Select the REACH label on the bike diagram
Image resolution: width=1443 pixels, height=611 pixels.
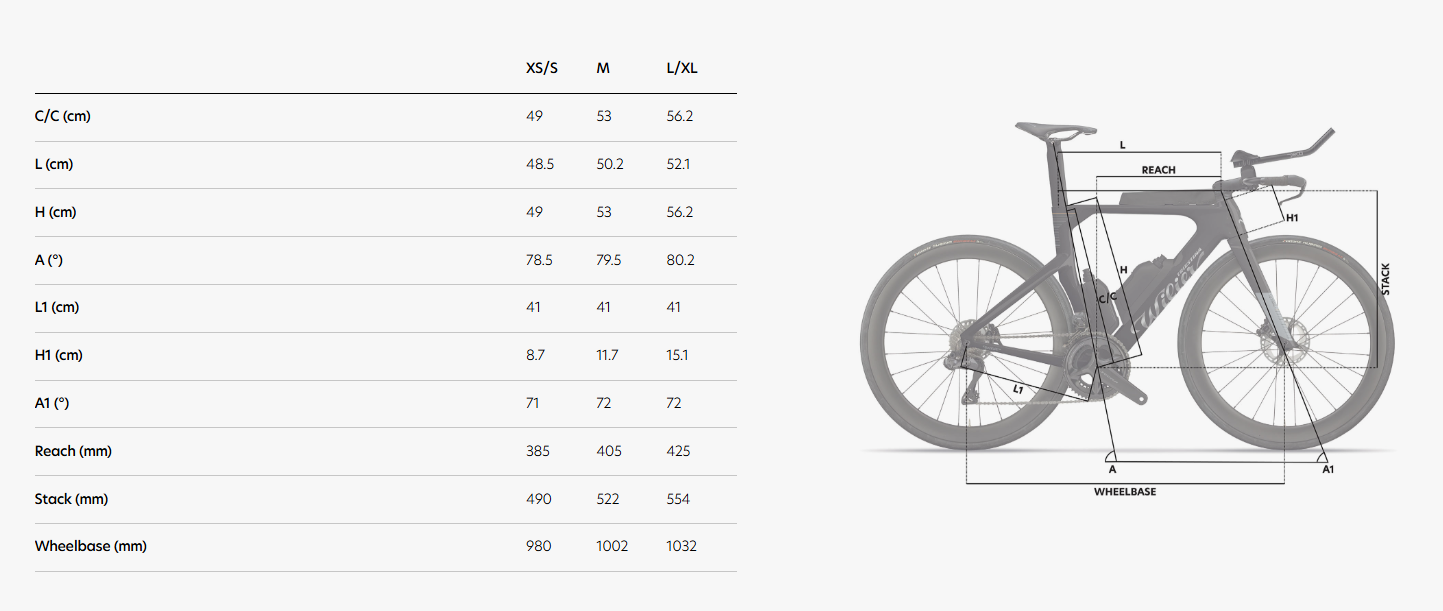click(1158, 171)
